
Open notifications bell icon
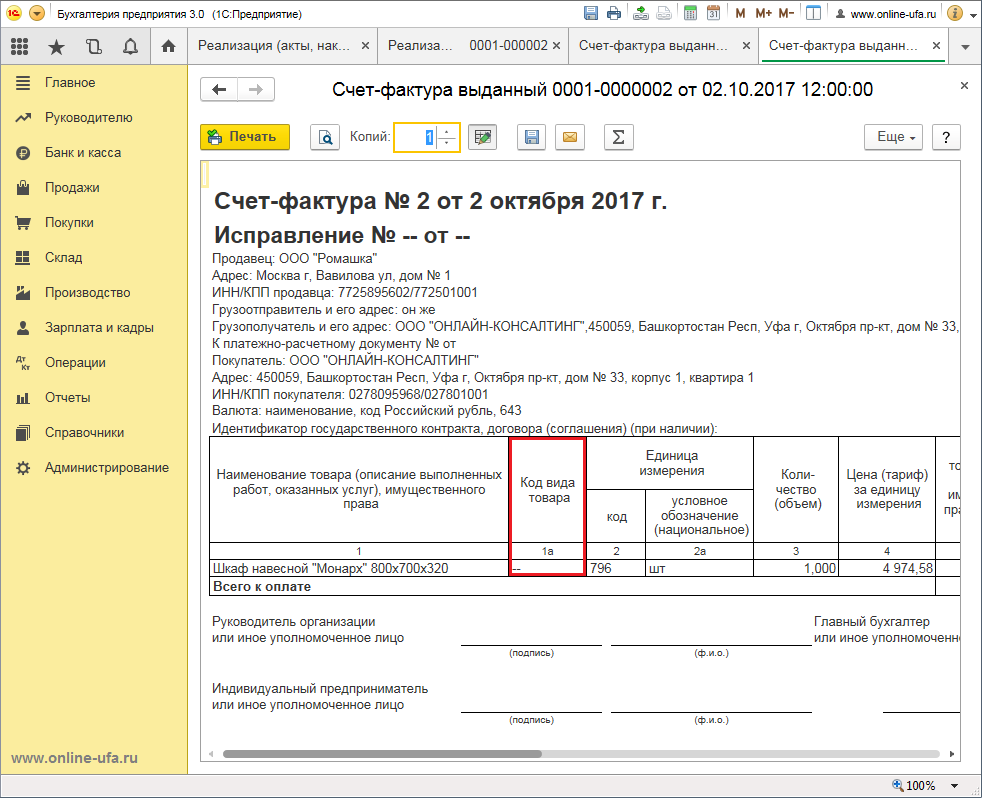pos(130,46)
